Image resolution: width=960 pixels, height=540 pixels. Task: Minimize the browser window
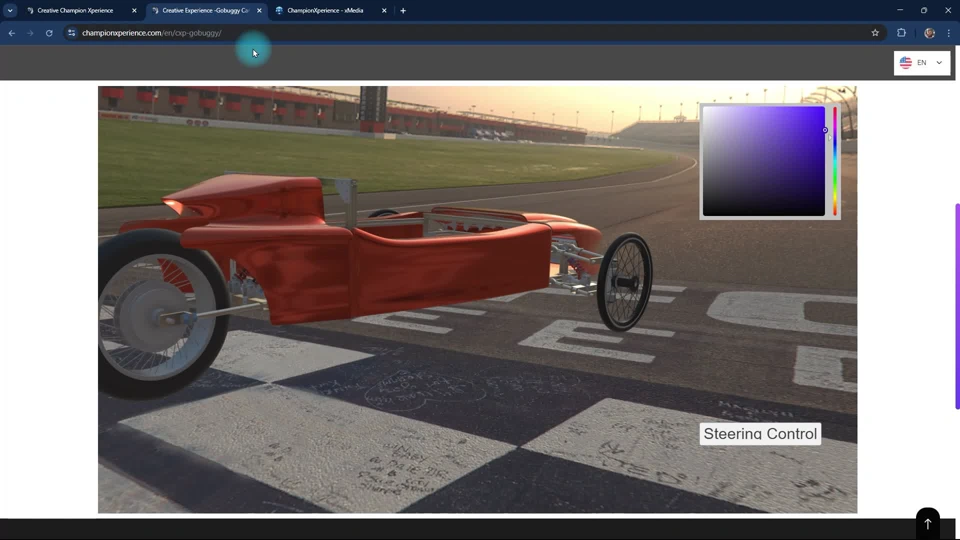pos(899,10)
